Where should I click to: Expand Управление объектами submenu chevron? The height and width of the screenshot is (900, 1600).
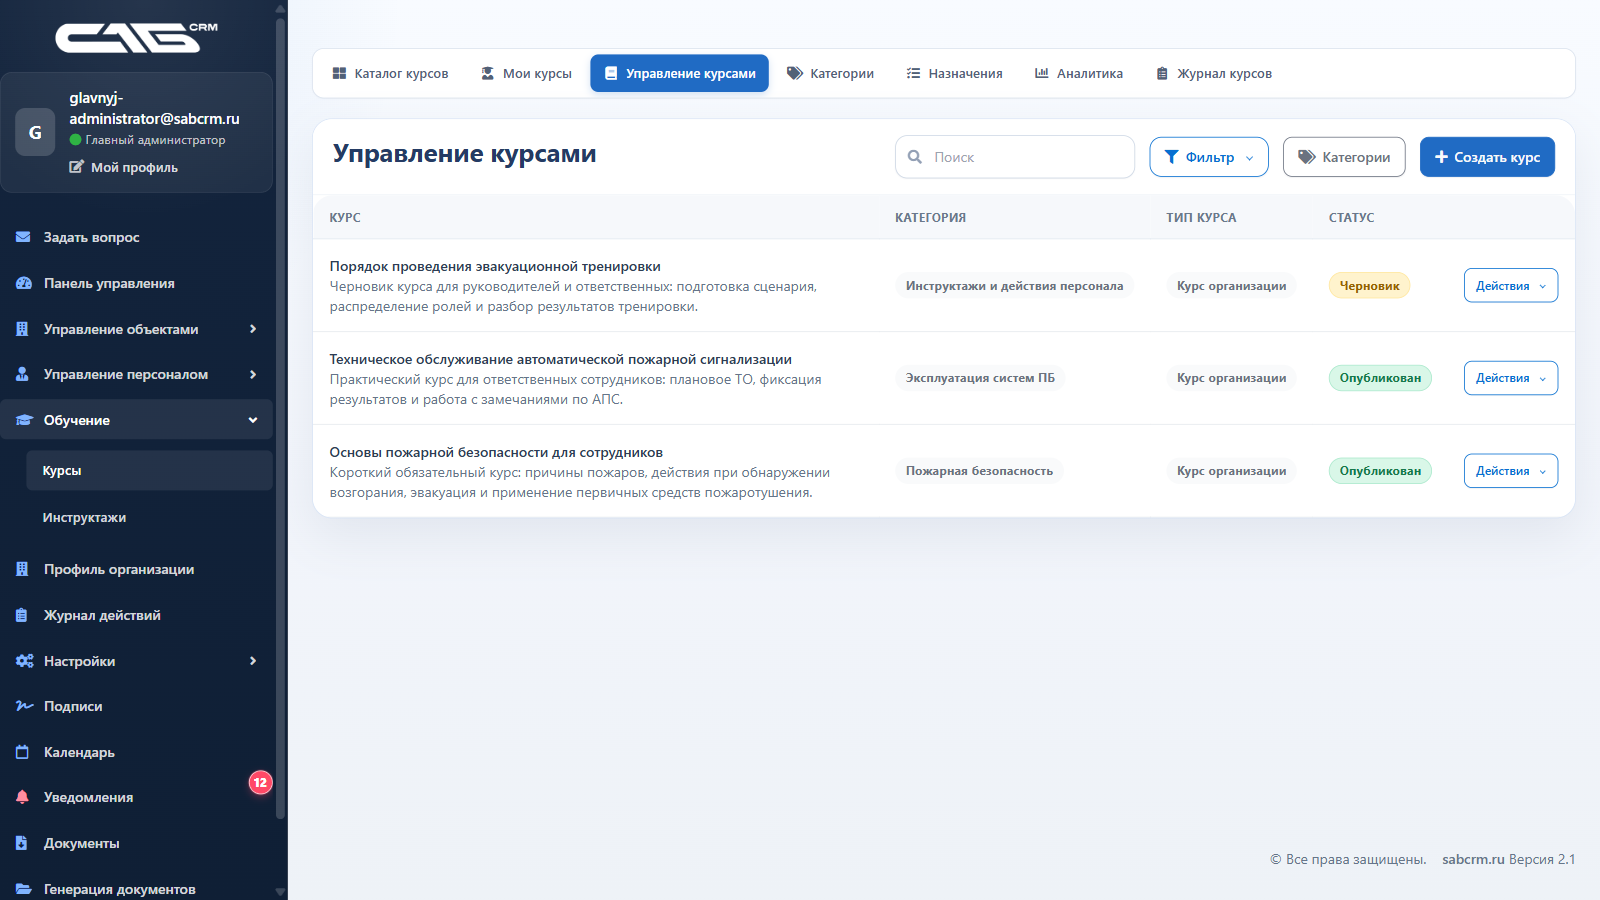click(x=253, y=329)
